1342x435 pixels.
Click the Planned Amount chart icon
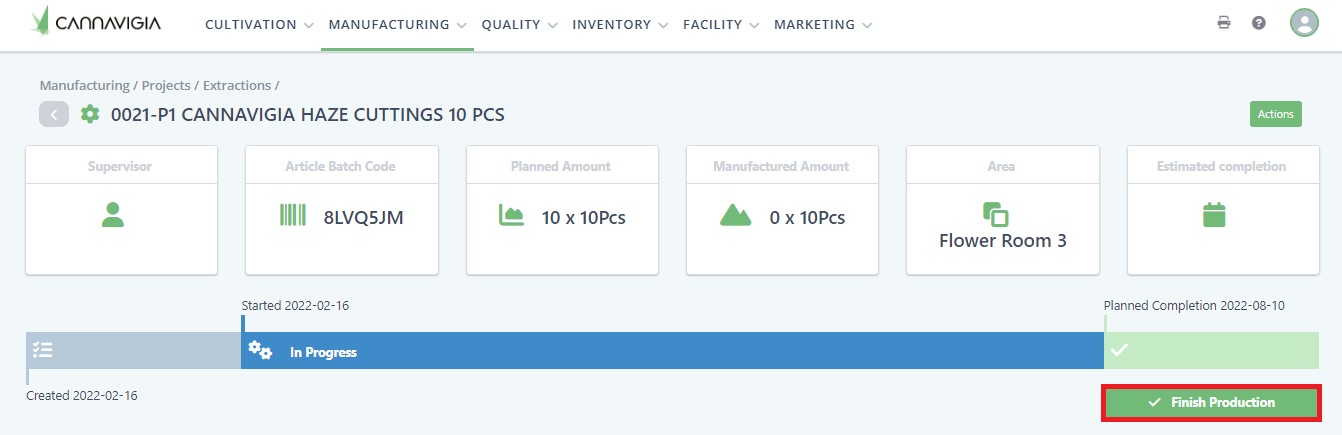click(512, 215)
